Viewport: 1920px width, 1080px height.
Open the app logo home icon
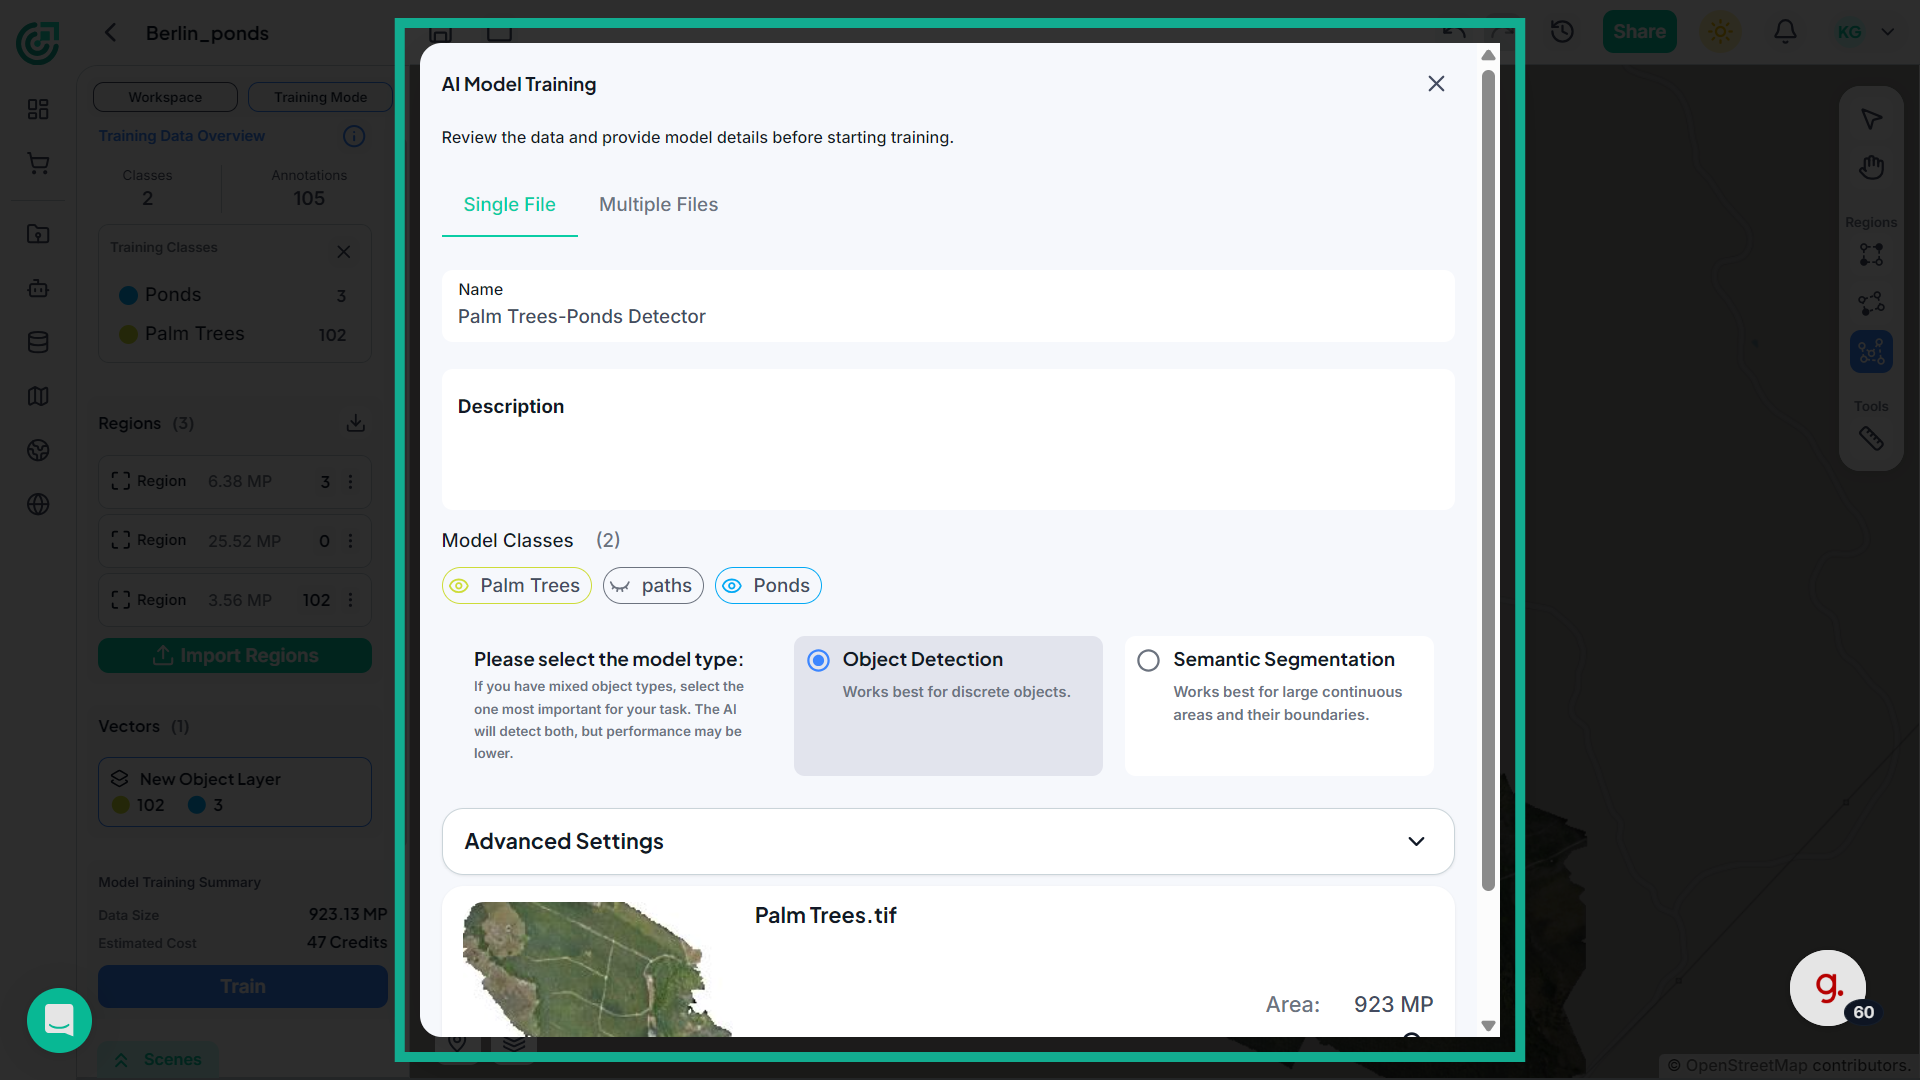[x=38, y=43]
